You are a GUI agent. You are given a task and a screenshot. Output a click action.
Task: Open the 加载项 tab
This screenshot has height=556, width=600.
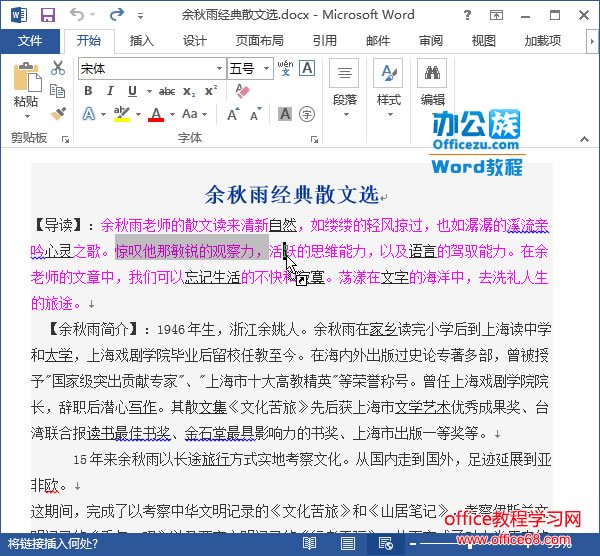[543, 41]
